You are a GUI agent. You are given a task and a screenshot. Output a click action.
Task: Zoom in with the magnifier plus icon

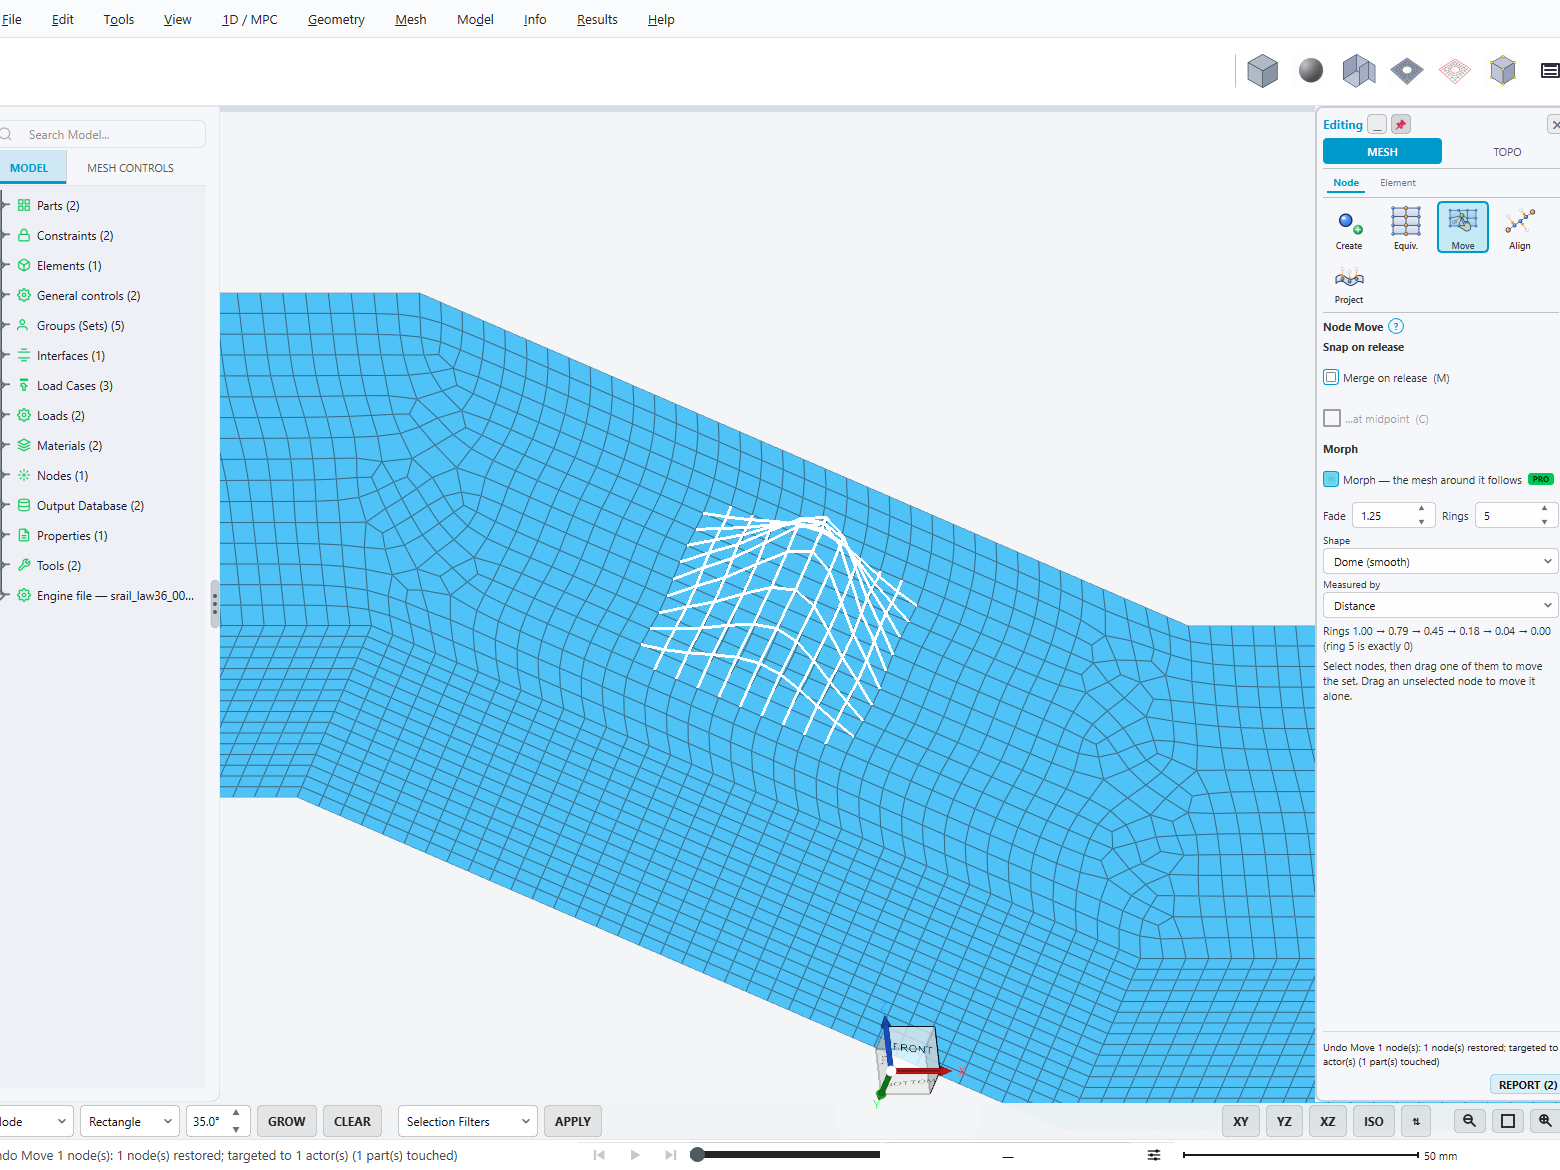pyautogui.click(x=1545, y=1121)
